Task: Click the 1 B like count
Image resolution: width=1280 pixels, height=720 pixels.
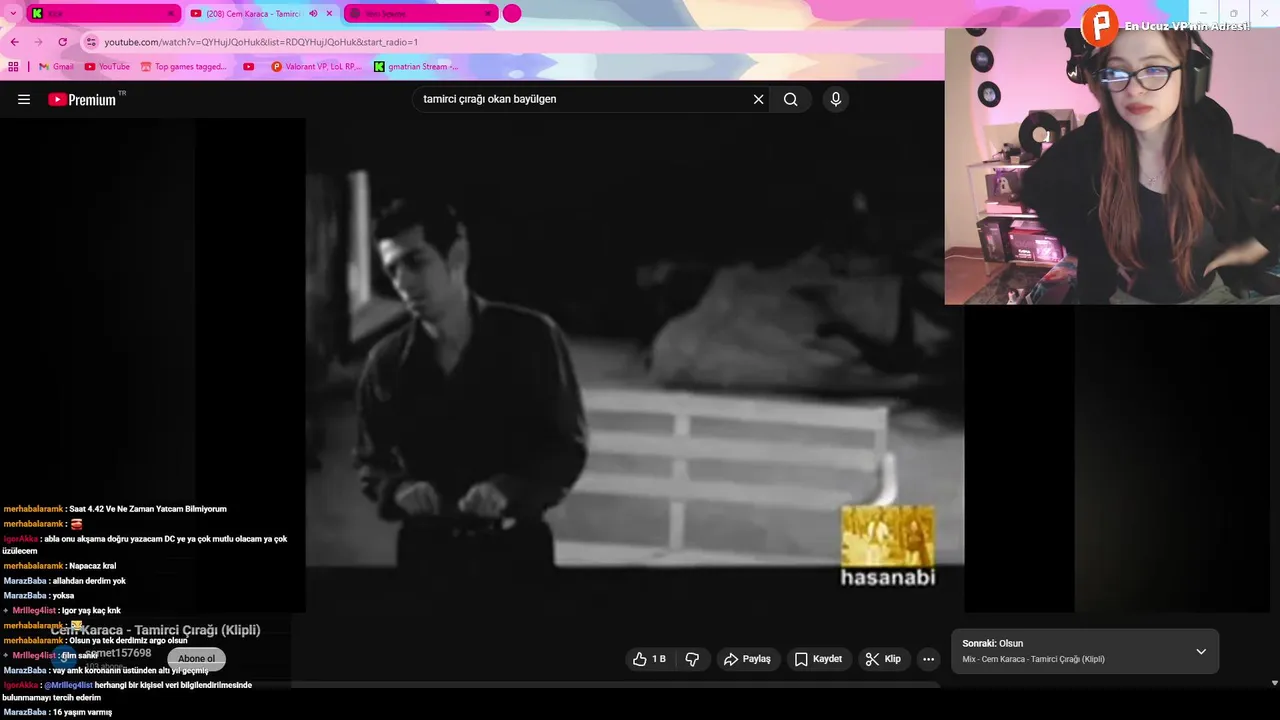Action: point(659,659)
